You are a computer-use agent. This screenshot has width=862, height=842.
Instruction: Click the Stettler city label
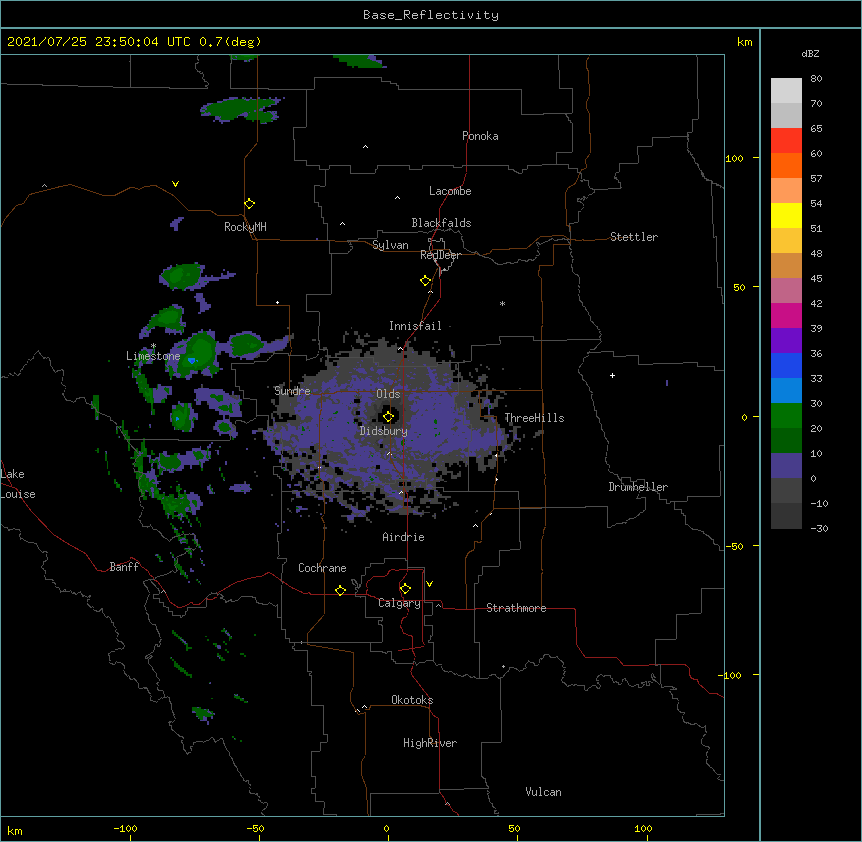(634, 237)
